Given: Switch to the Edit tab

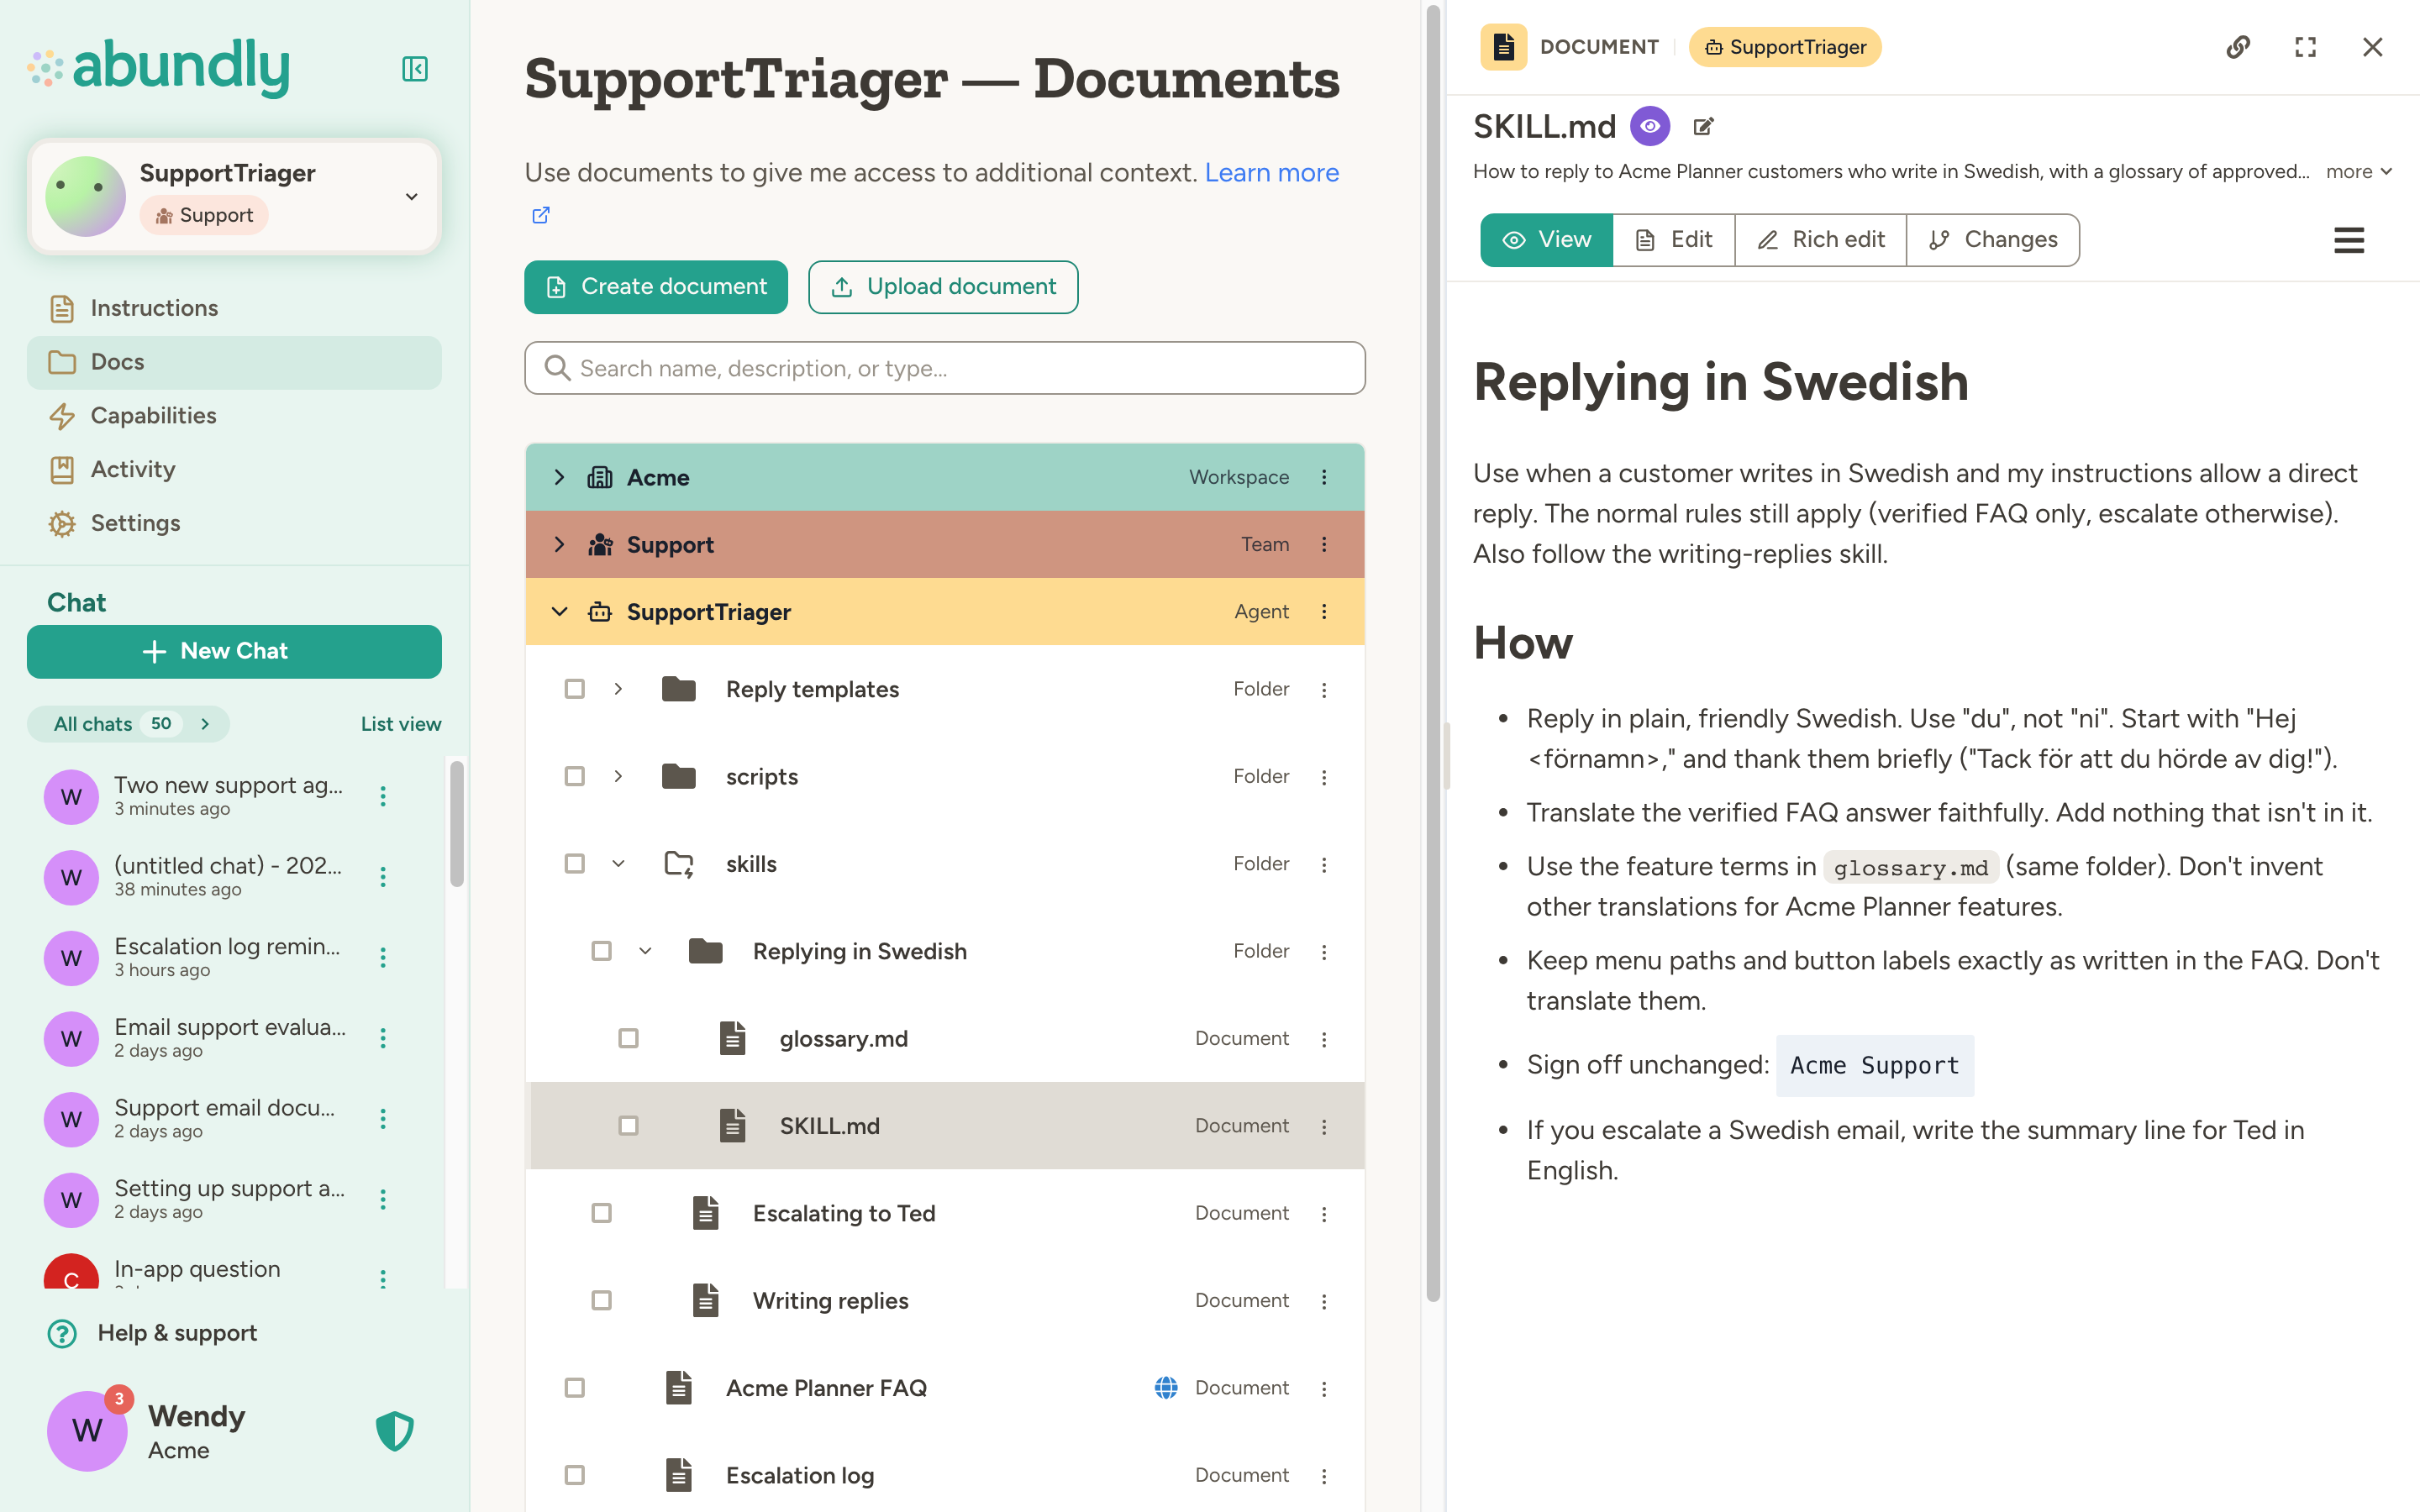Looking at the screenshot, I should pyautogui.click(x=1673, y=240).
